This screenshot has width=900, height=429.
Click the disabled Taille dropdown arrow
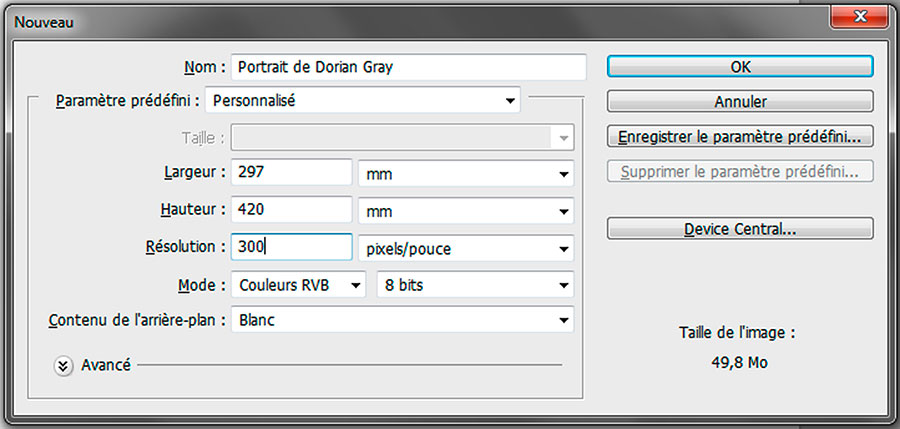point(563,138)
